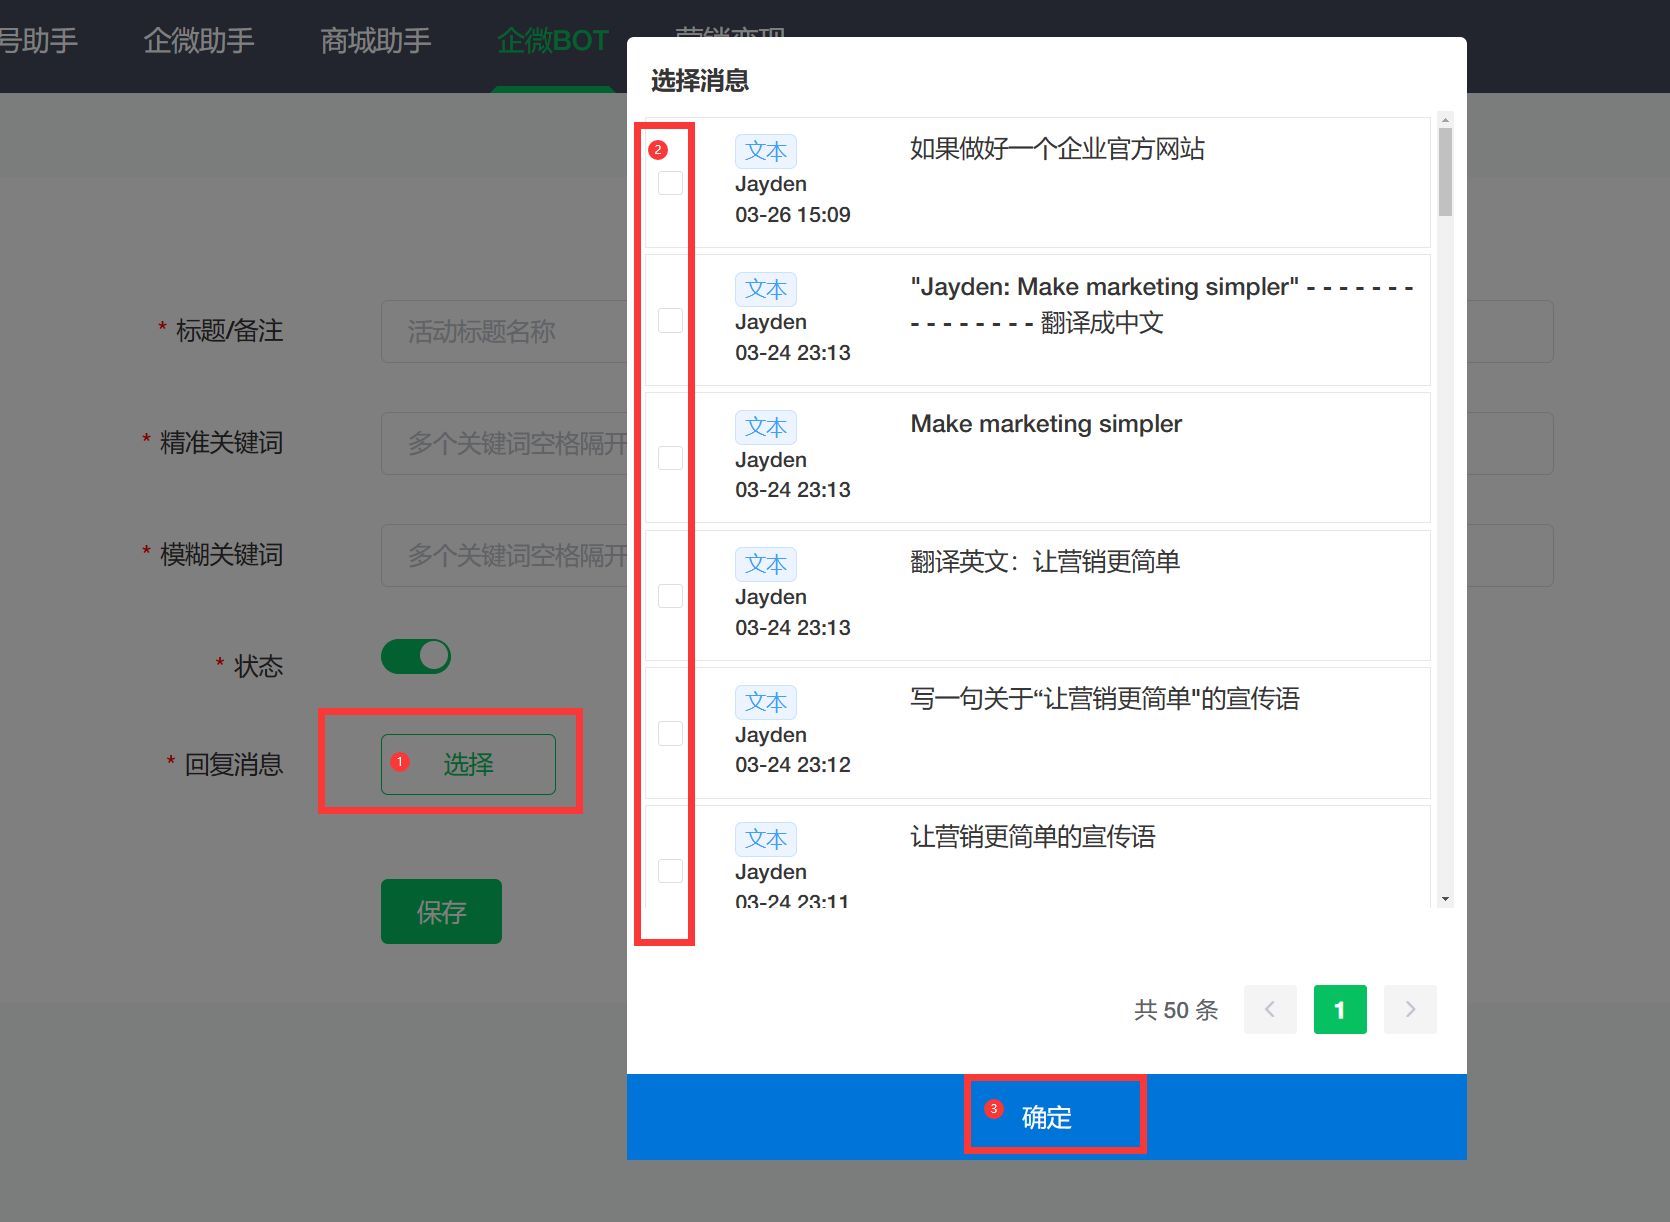This screenshot has width=1670, height=1222.
Task: Check the checkbox for 如果做好一个企业官方网站
Action: point(670,183)
